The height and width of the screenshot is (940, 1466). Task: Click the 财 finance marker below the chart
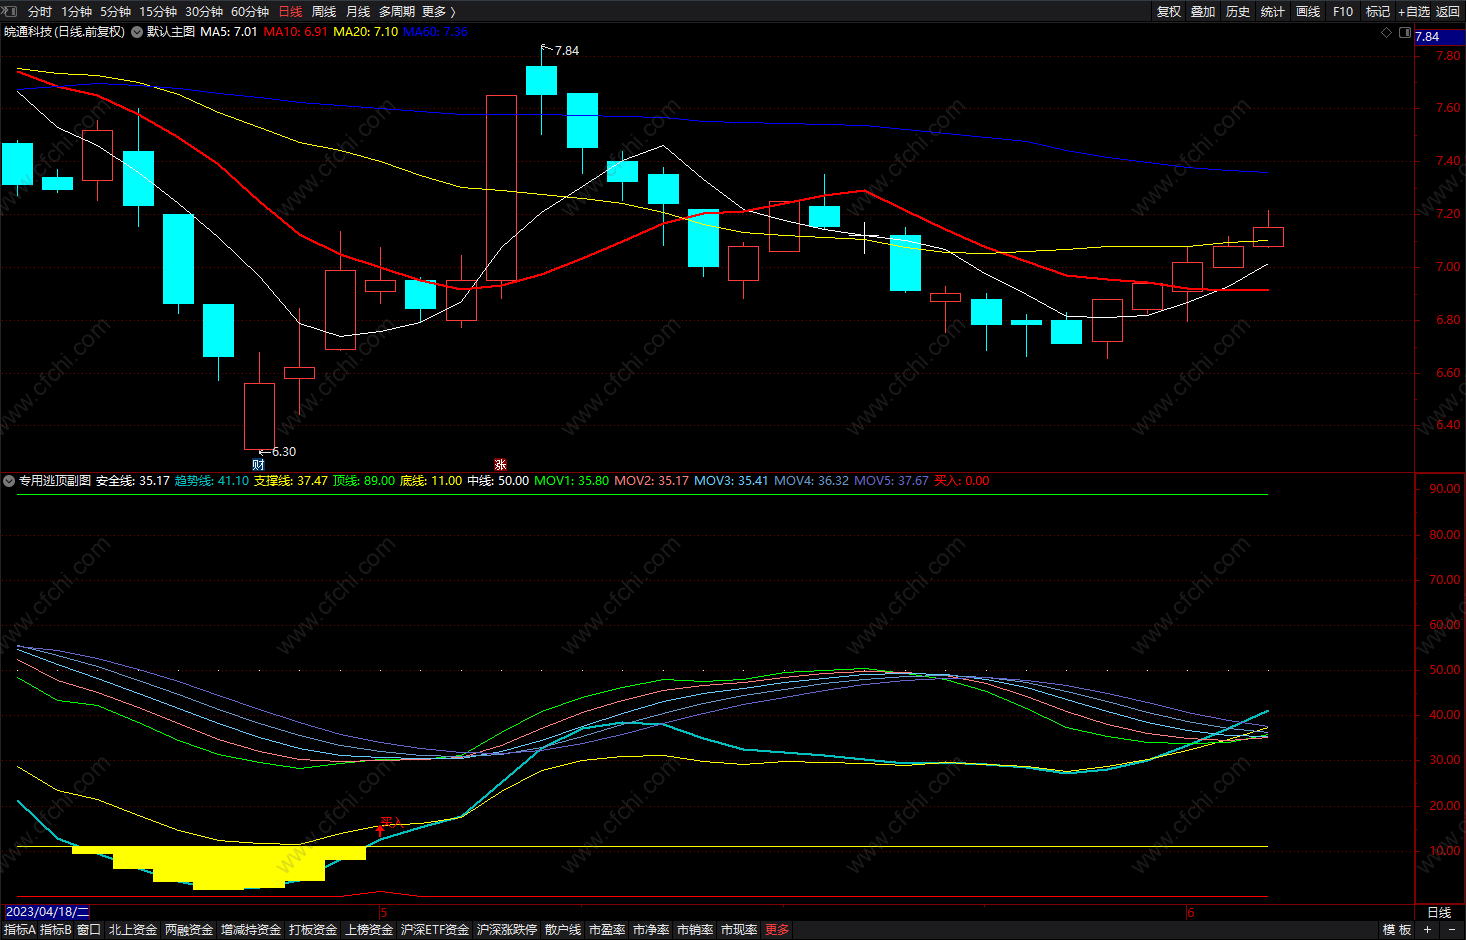258,465
